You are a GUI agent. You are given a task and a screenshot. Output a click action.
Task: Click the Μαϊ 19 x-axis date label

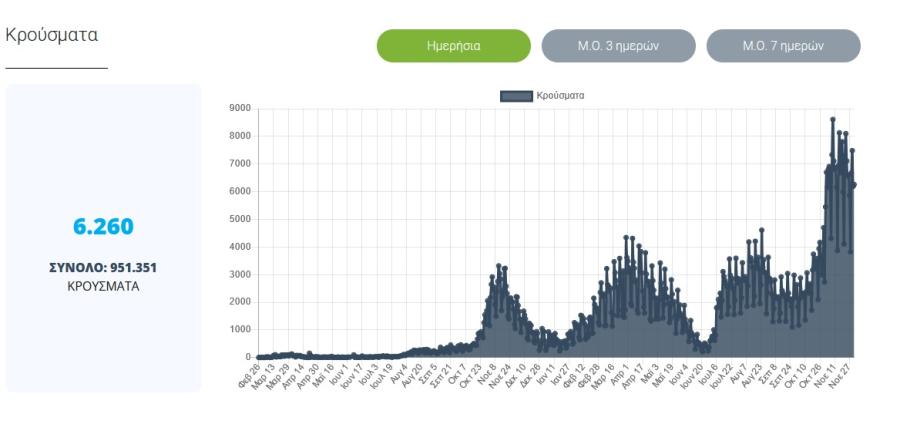click(664, 374)
